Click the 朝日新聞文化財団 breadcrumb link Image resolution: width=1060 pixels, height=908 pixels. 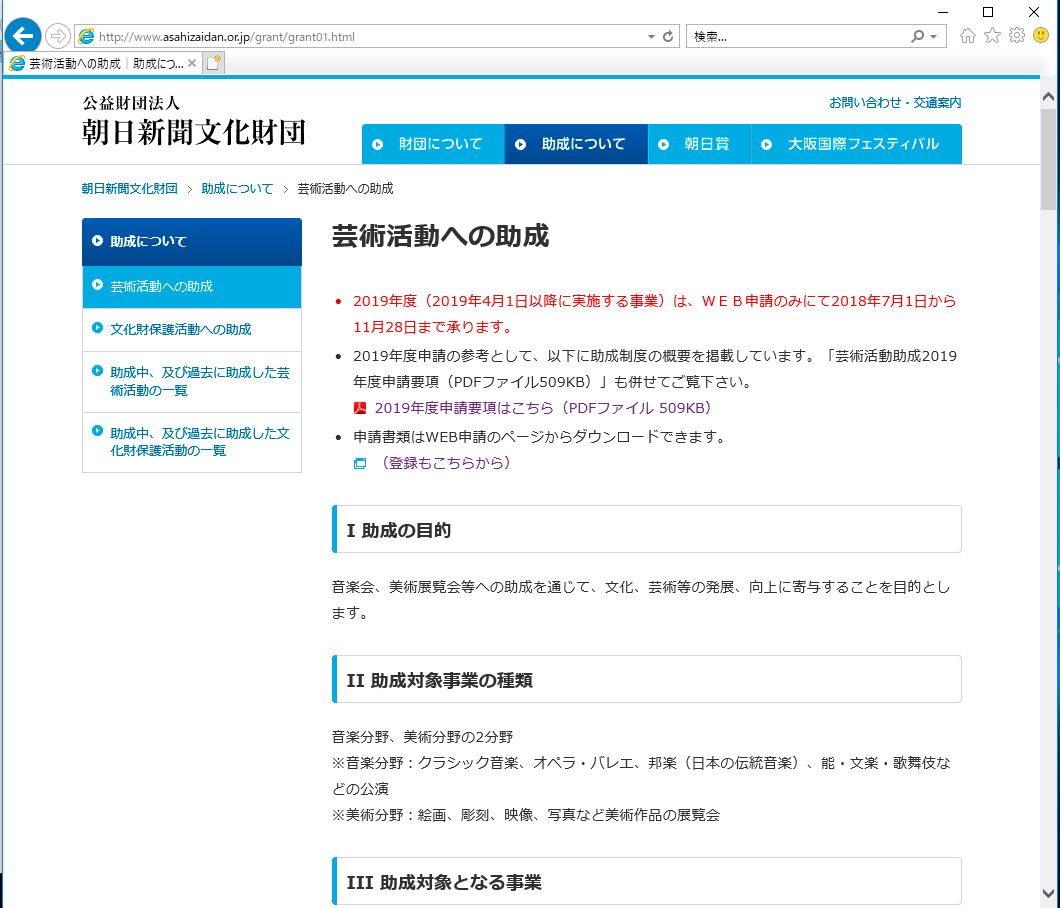click(129, 189)
